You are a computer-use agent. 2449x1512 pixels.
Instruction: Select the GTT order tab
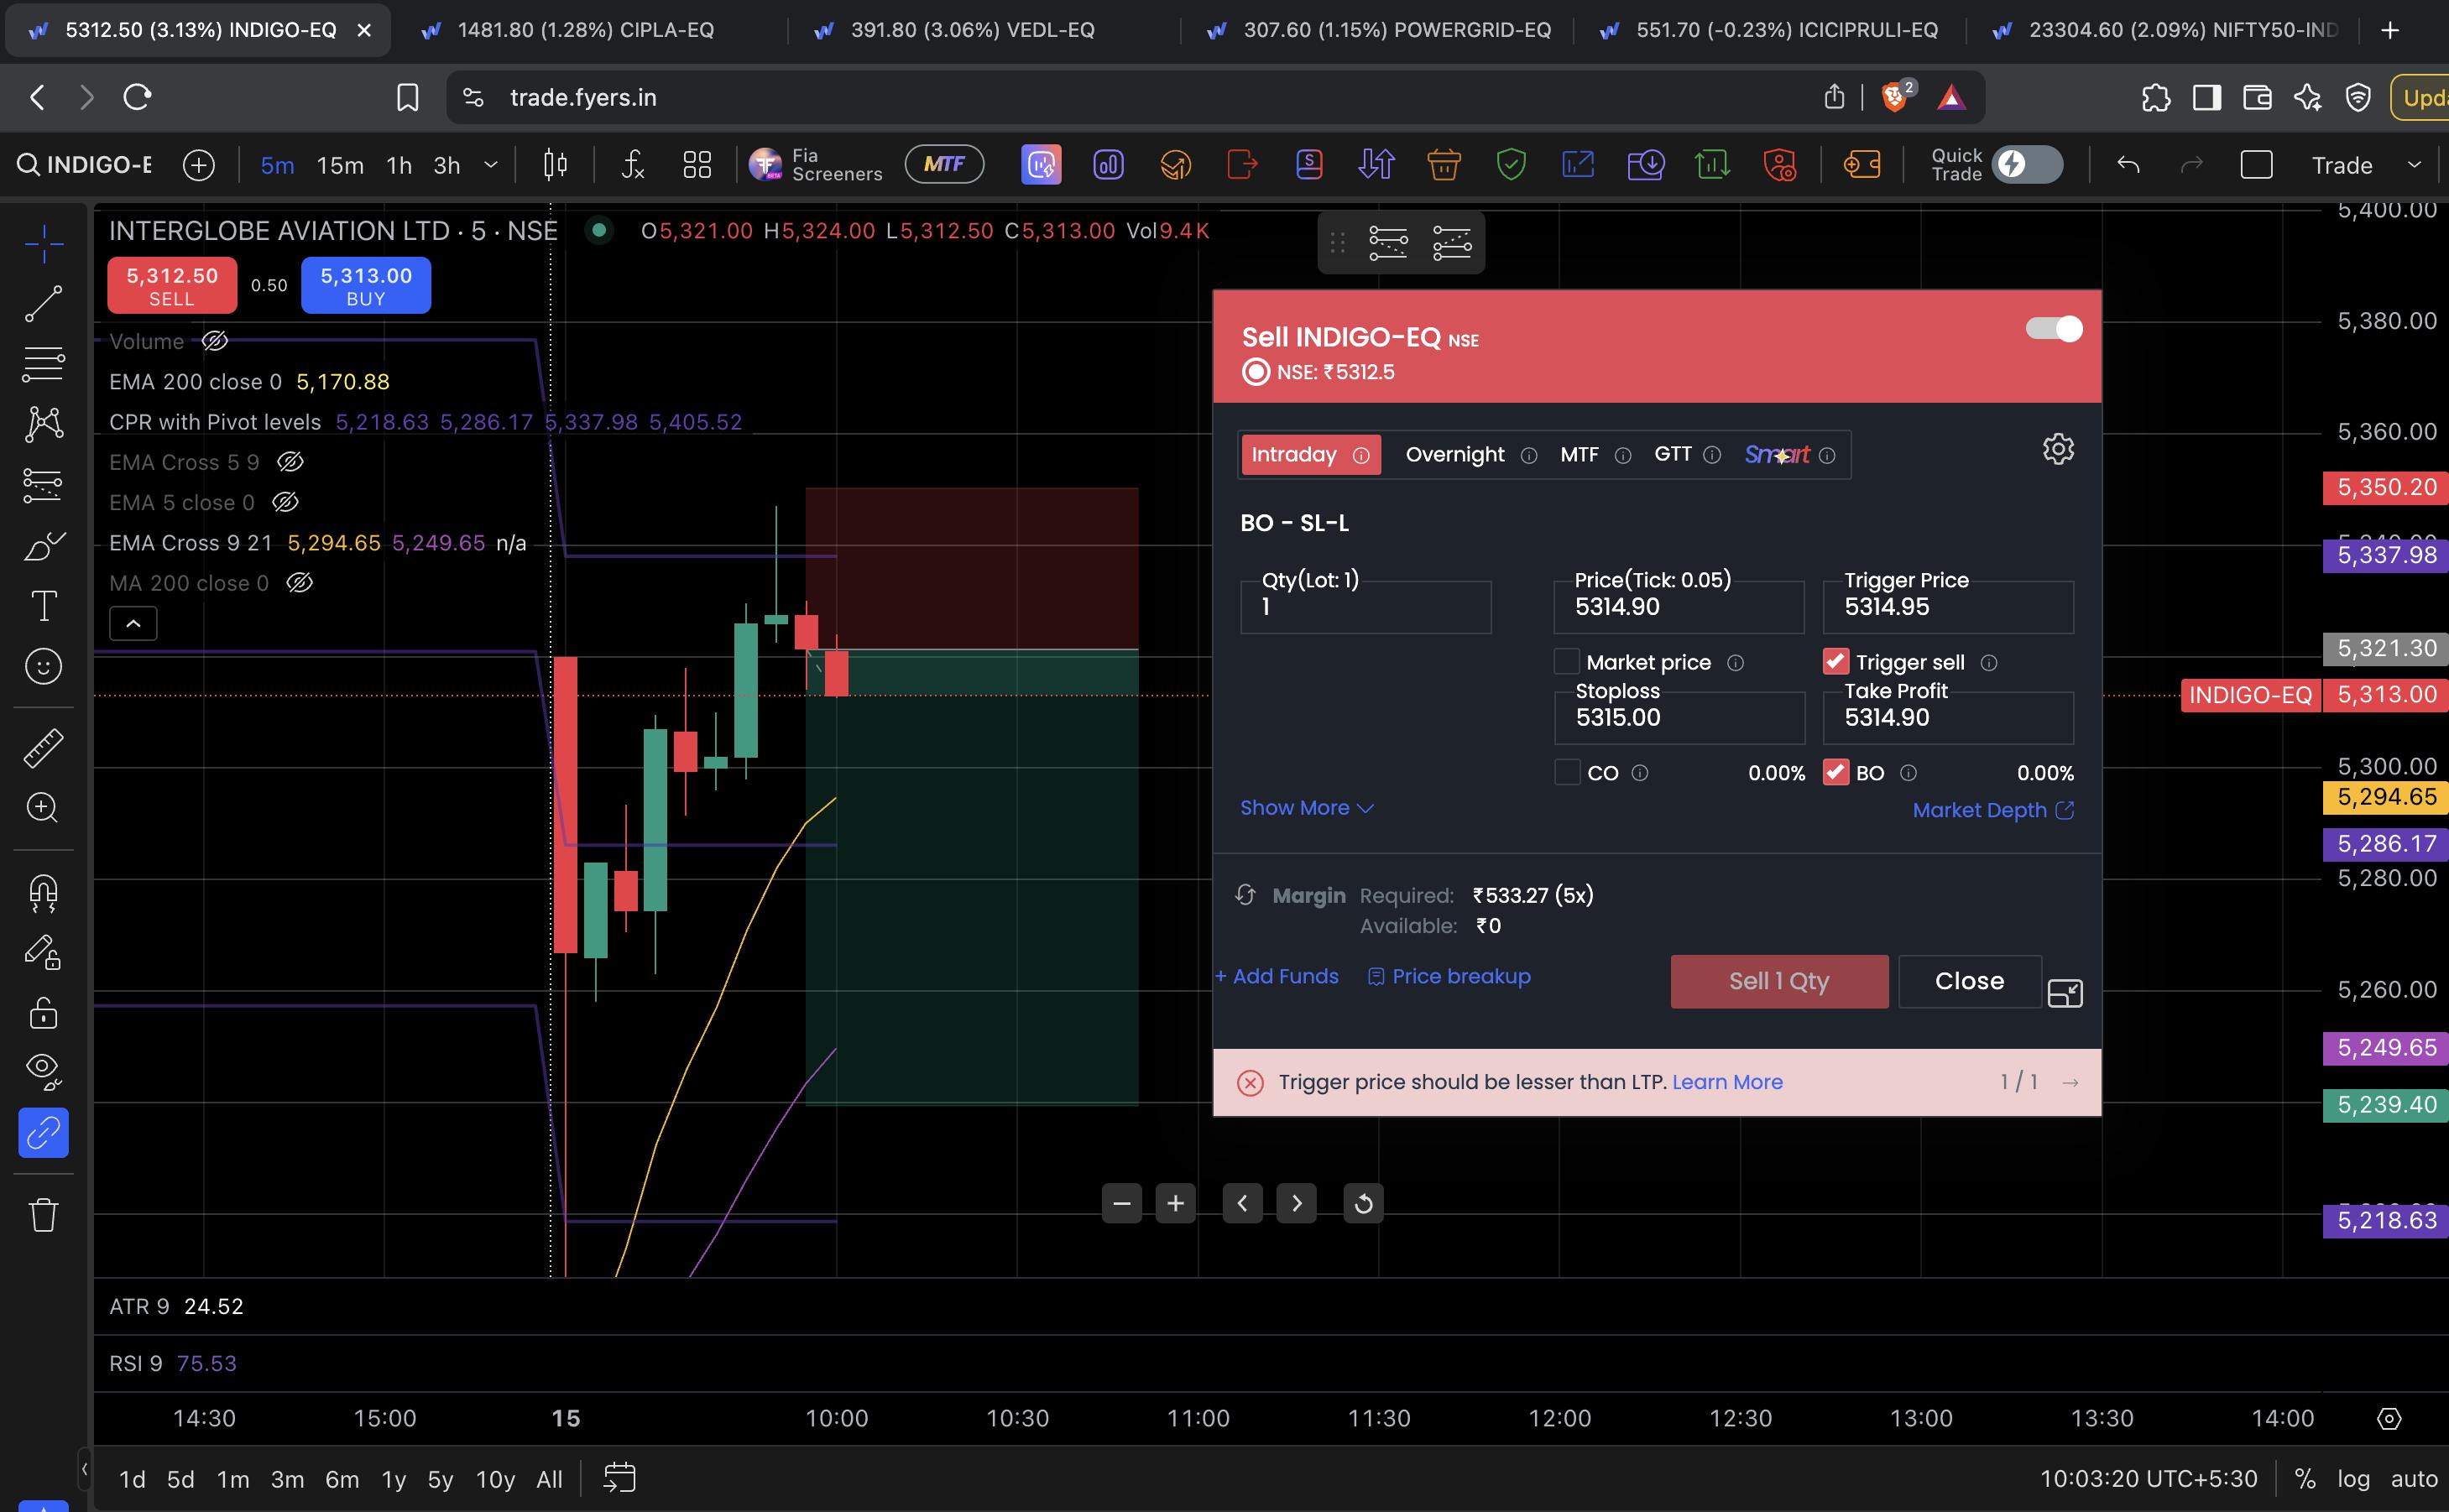click(1687, 455)
